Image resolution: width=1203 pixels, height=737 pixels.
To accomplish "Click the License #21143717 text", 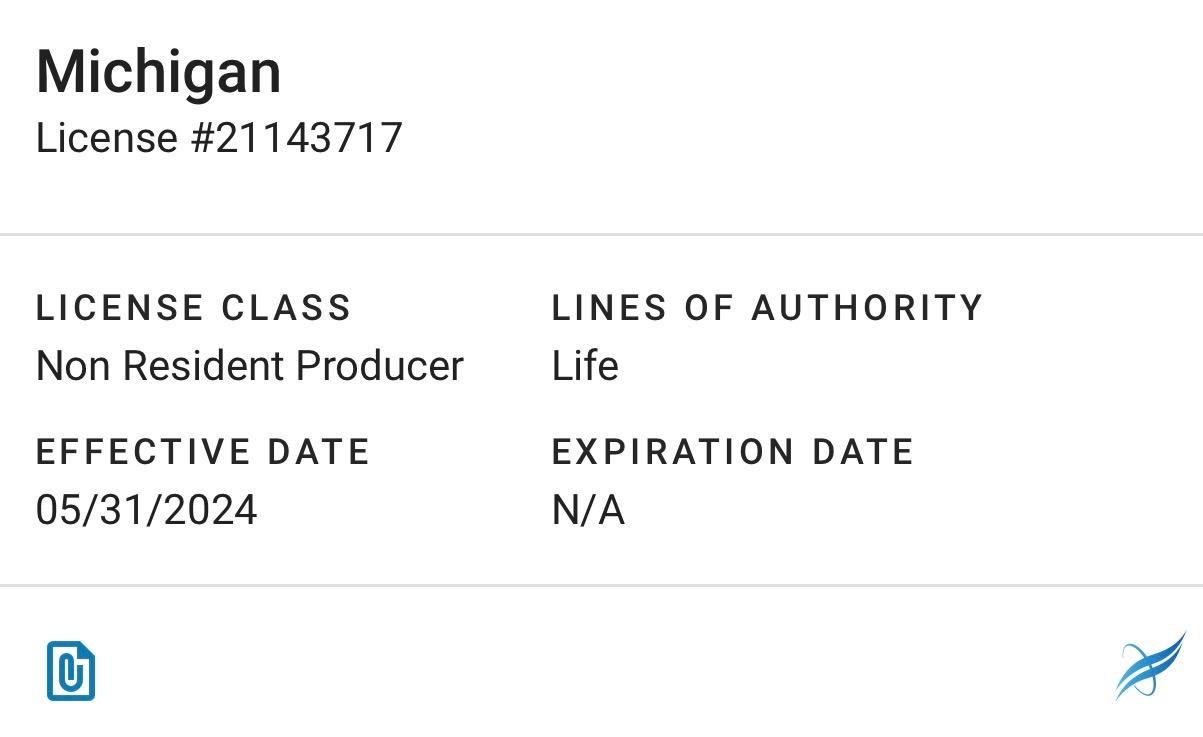I will (219, 137).
